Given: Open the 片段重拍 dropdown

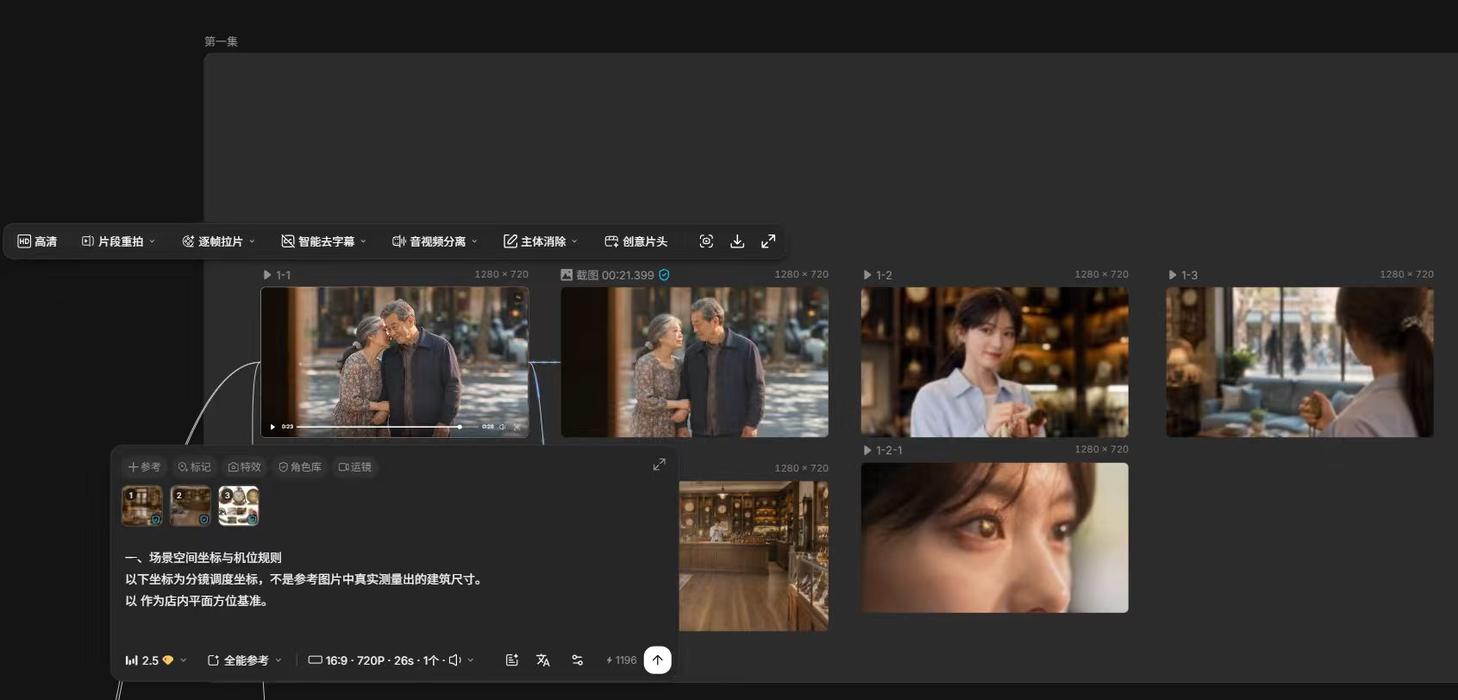Looking at the screenshot, I should coord(118,242).
